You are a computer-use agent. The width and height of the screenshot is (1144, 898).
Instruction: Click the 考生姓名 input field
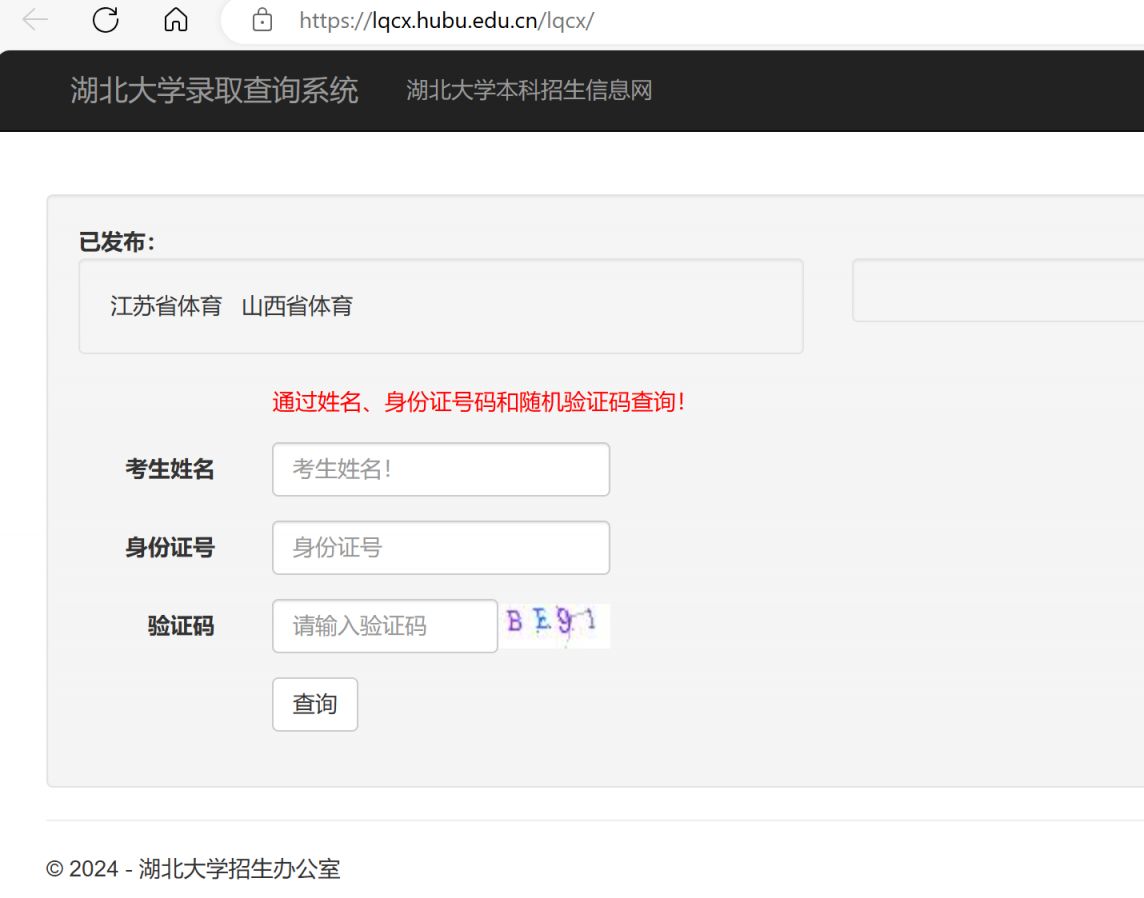coord(441,469)
